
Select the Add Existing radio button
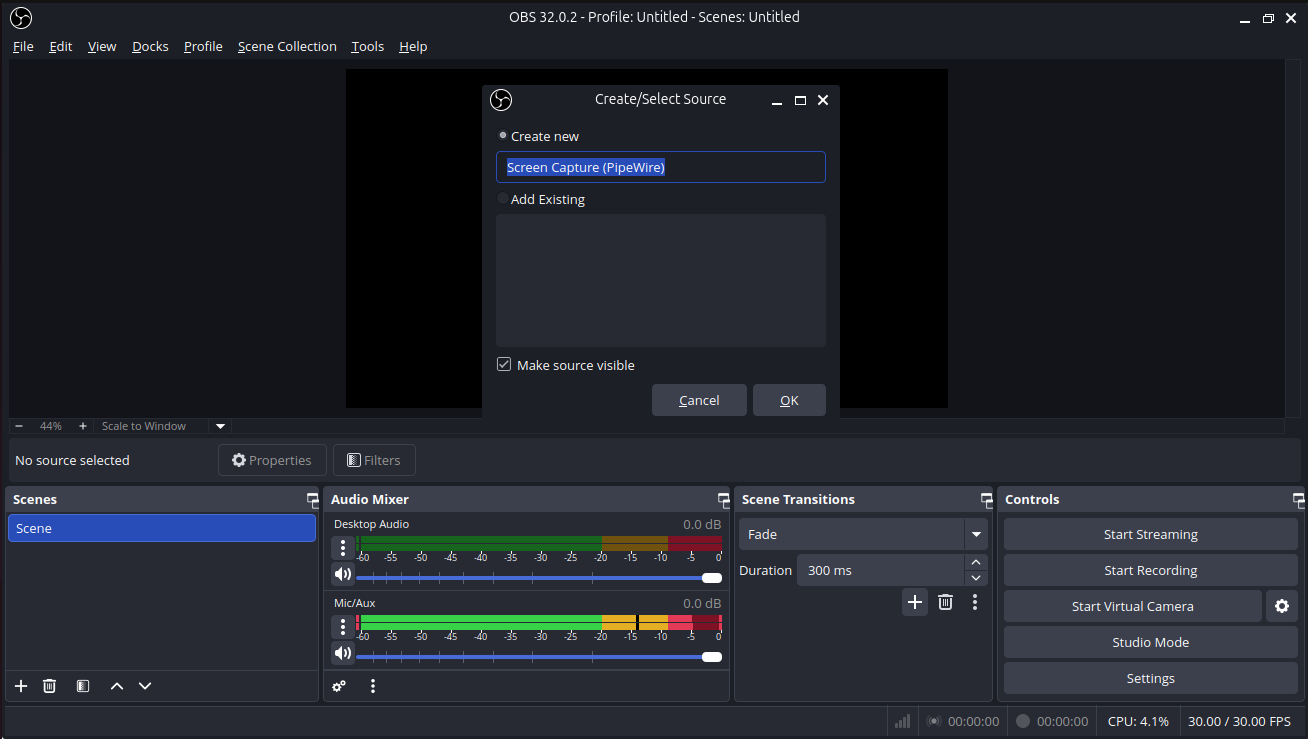click(x=503, y=199)
